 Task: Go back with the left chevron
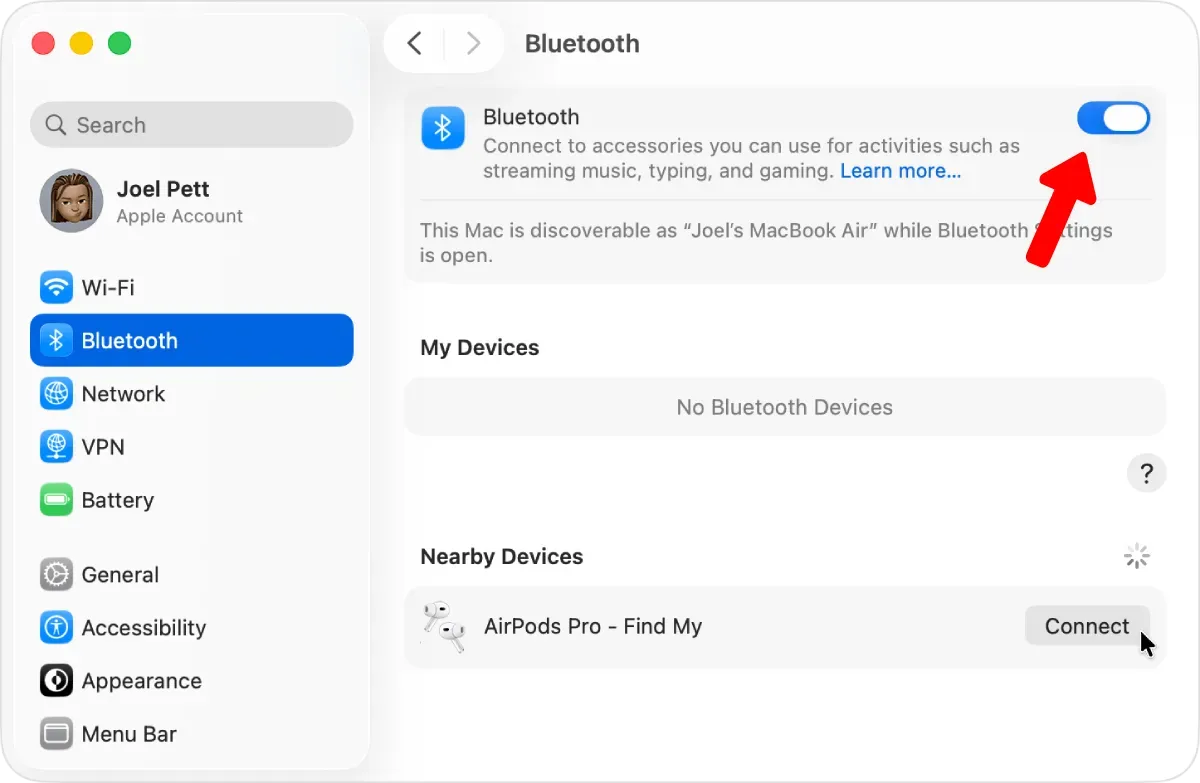[x=415, y=44]
